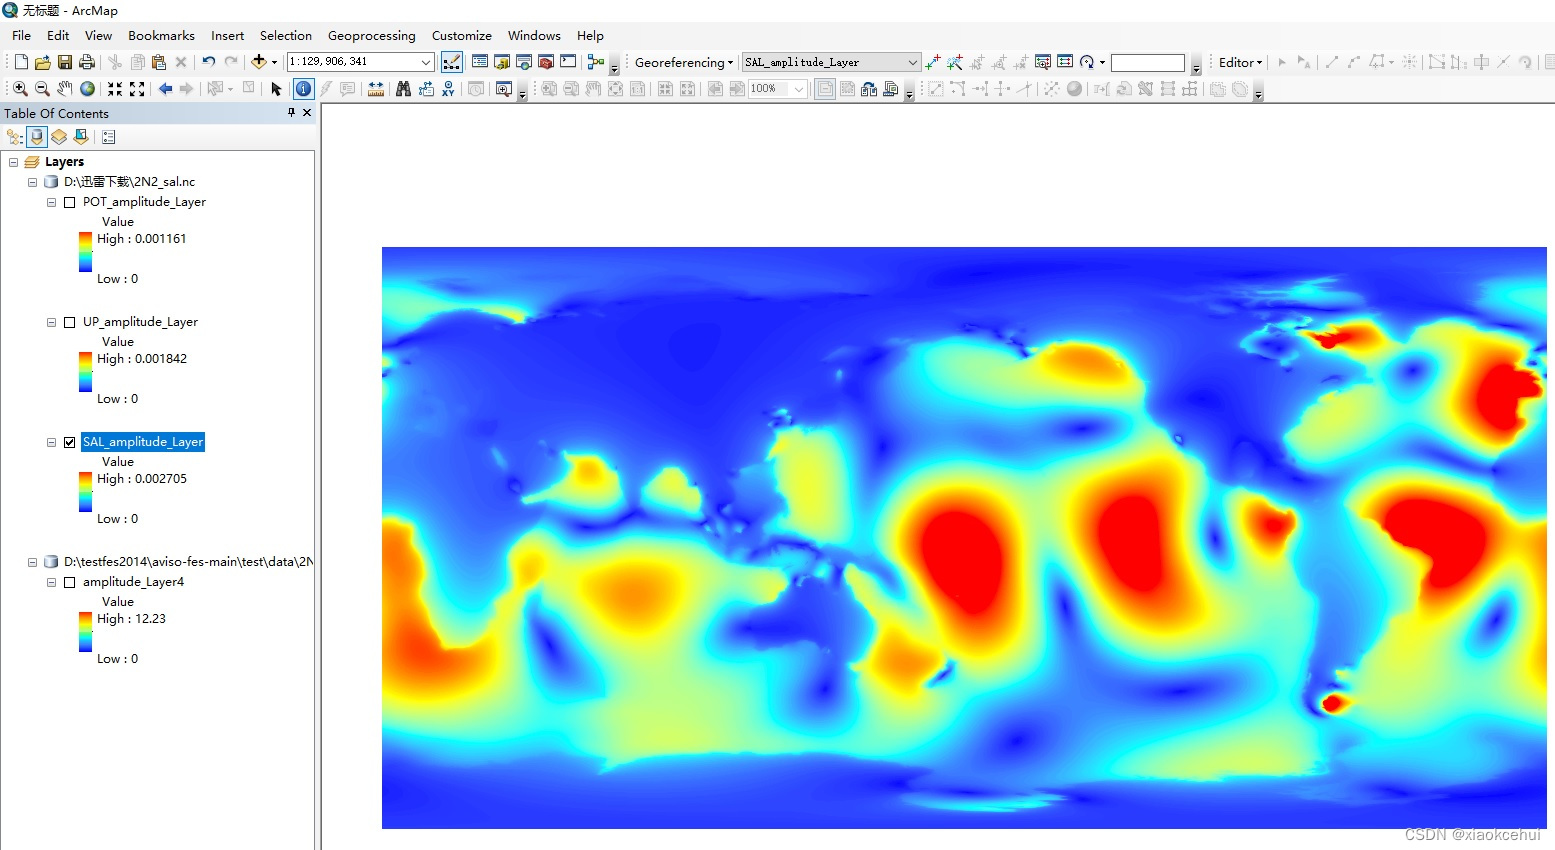
Task: Click the georeferencing rotation input field
Action: tap(1148, 62)
